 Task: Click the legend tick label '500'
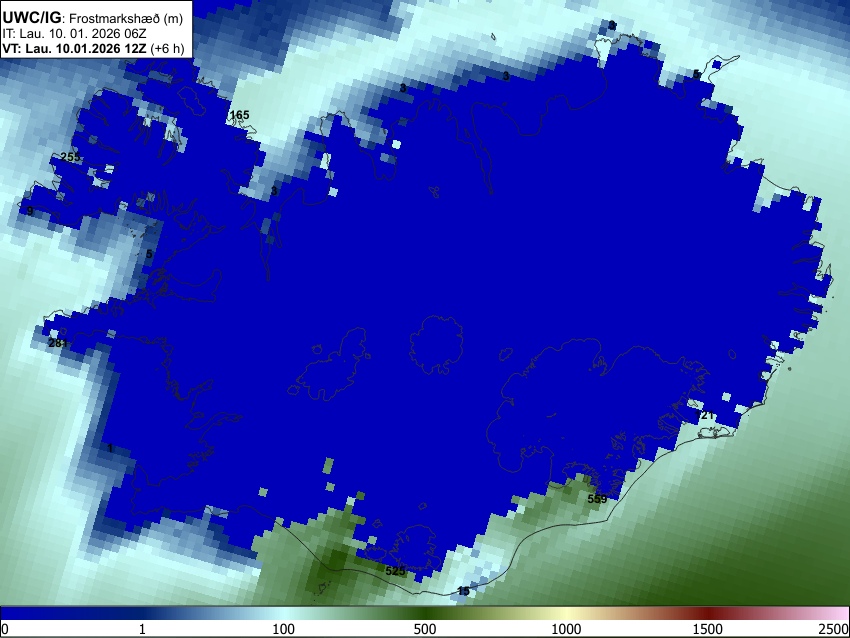point(424,629)
